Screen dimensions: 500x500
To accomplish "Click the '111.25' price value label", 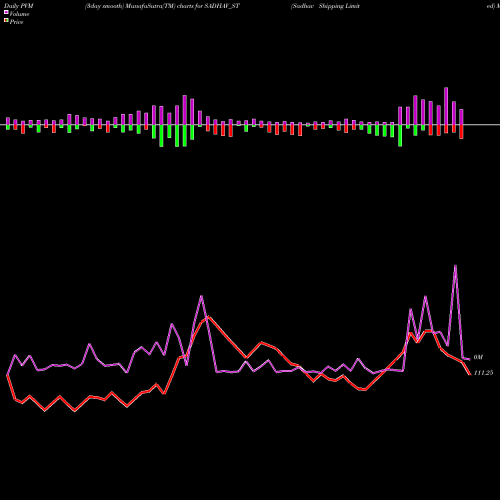I will coord(483,373).
